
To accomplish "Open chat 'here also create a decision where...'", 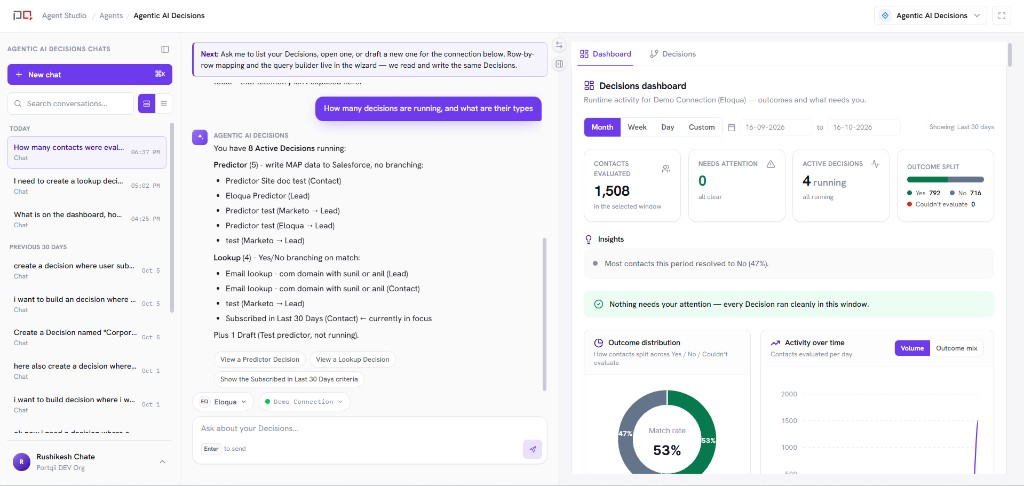I will click(87, 371).
